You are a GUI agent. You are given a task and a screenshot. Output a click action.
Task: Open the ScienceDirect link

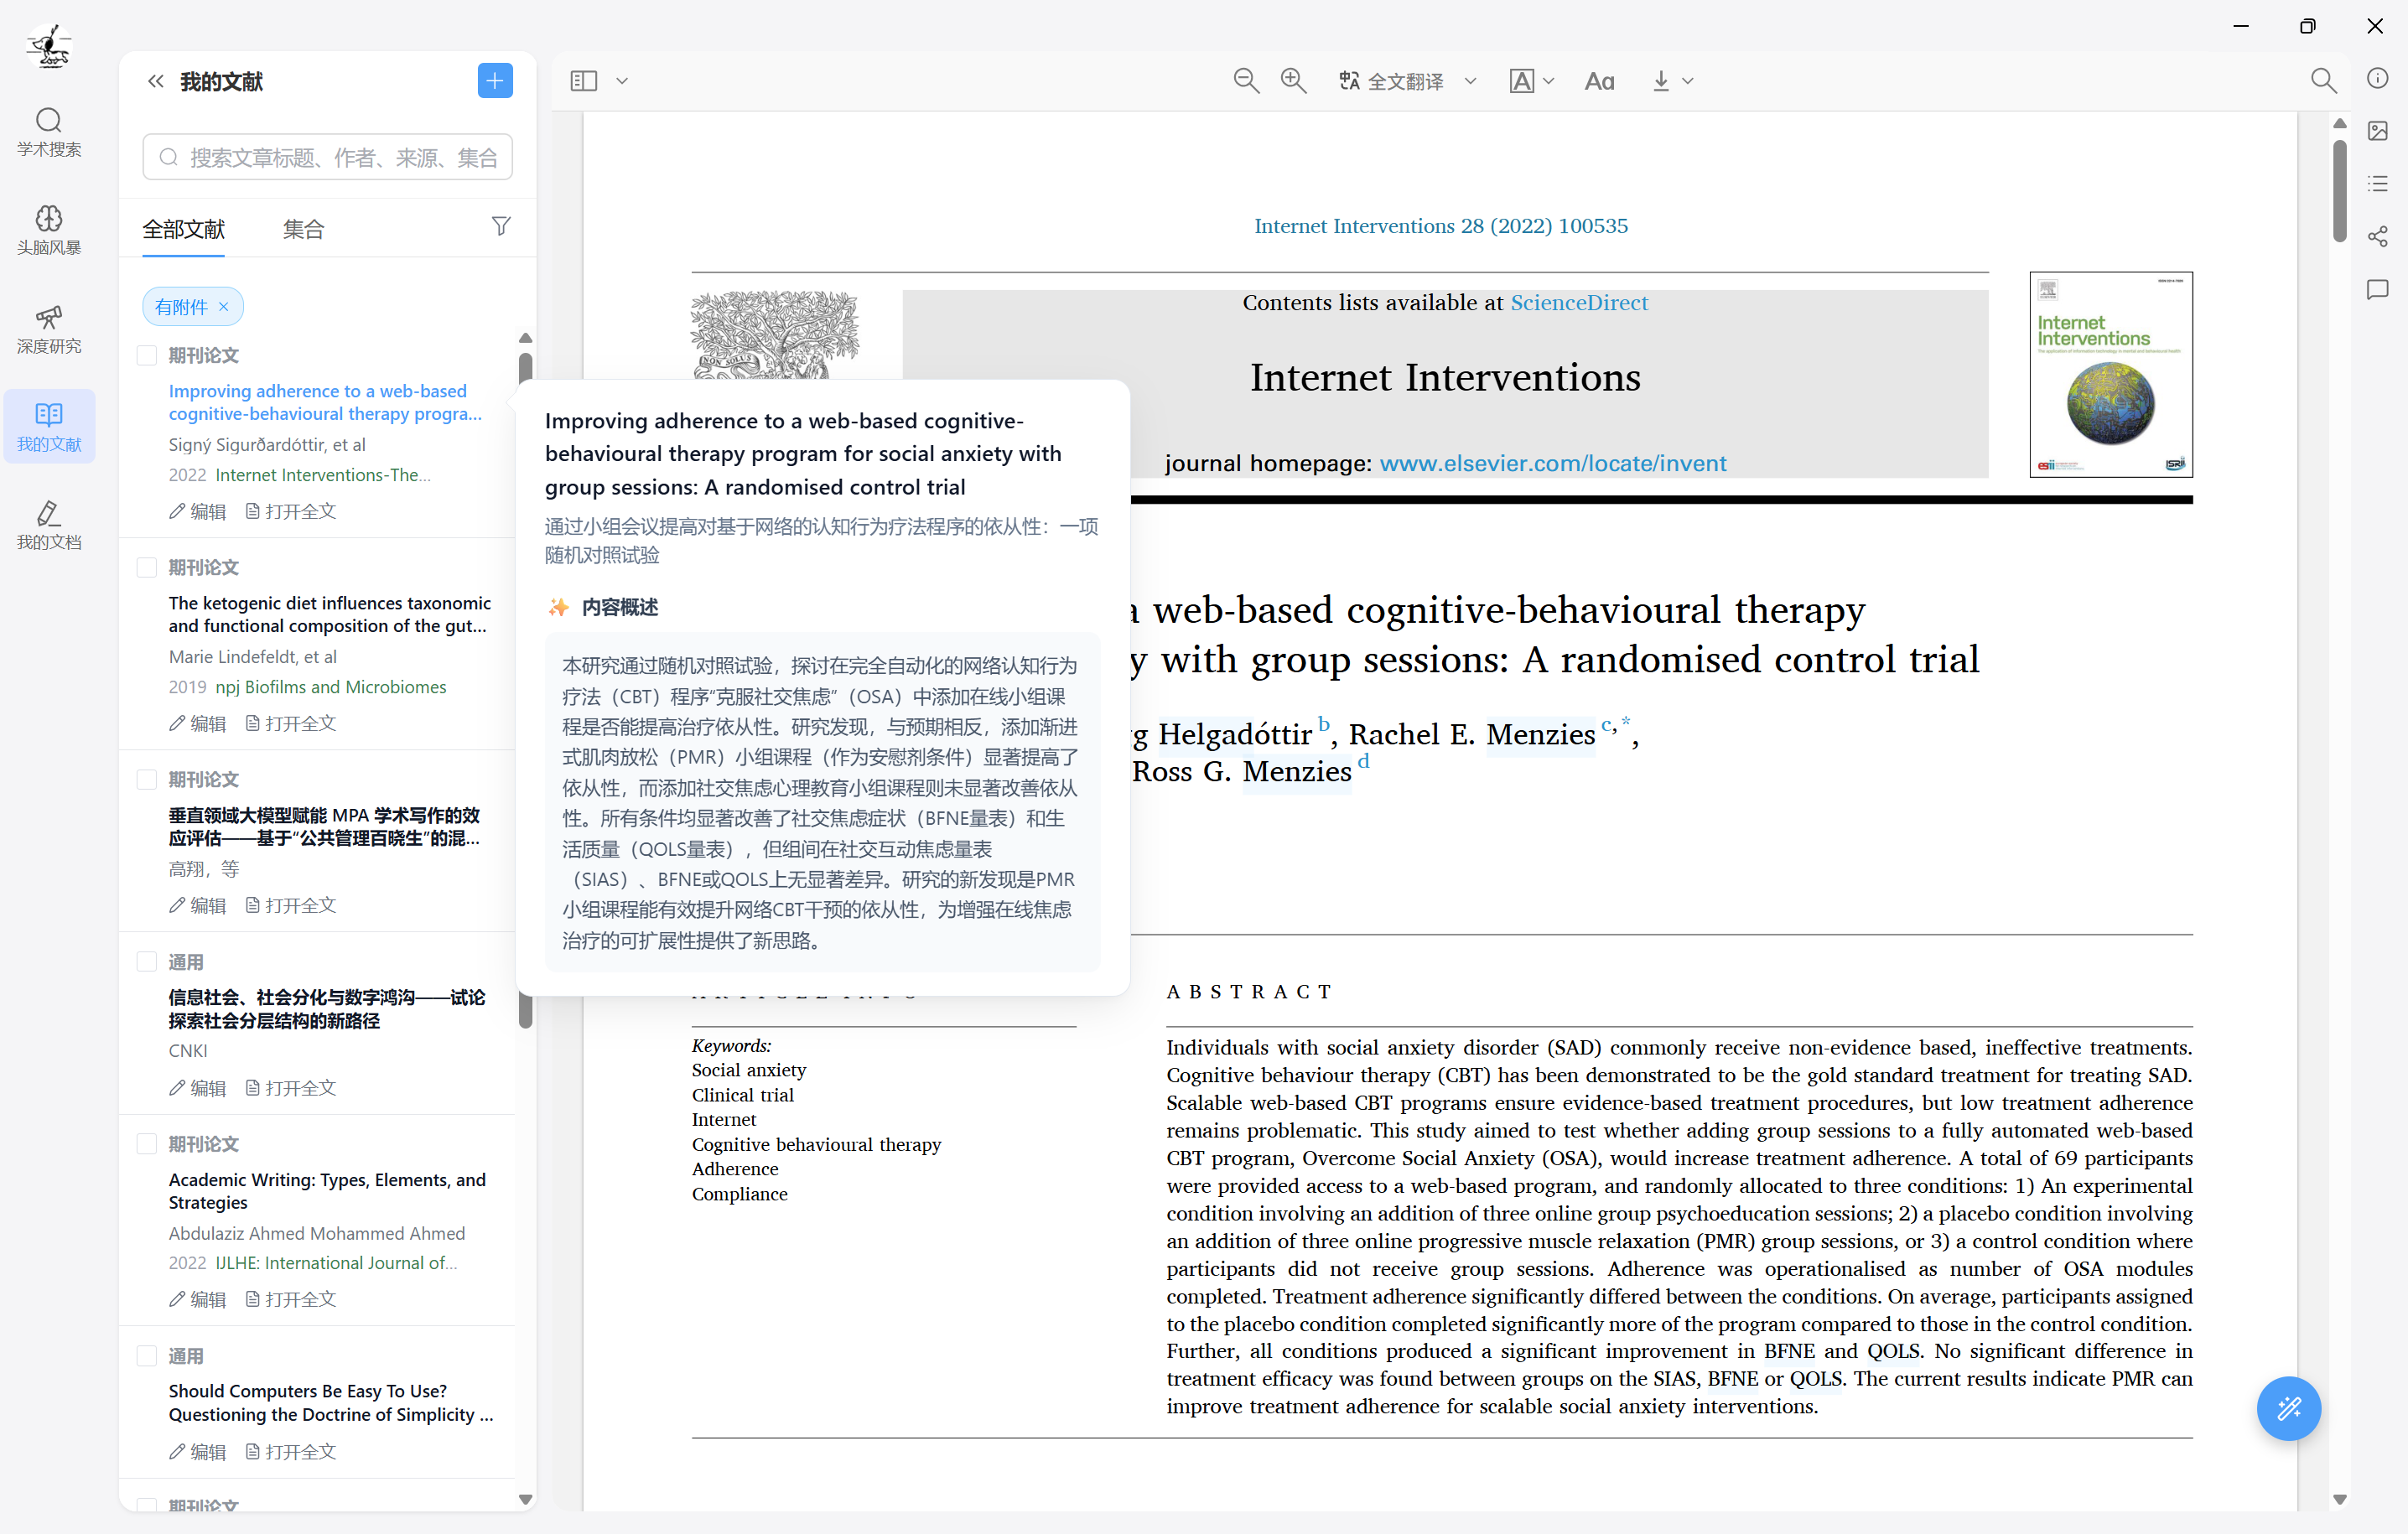(x=1578, y=303)
